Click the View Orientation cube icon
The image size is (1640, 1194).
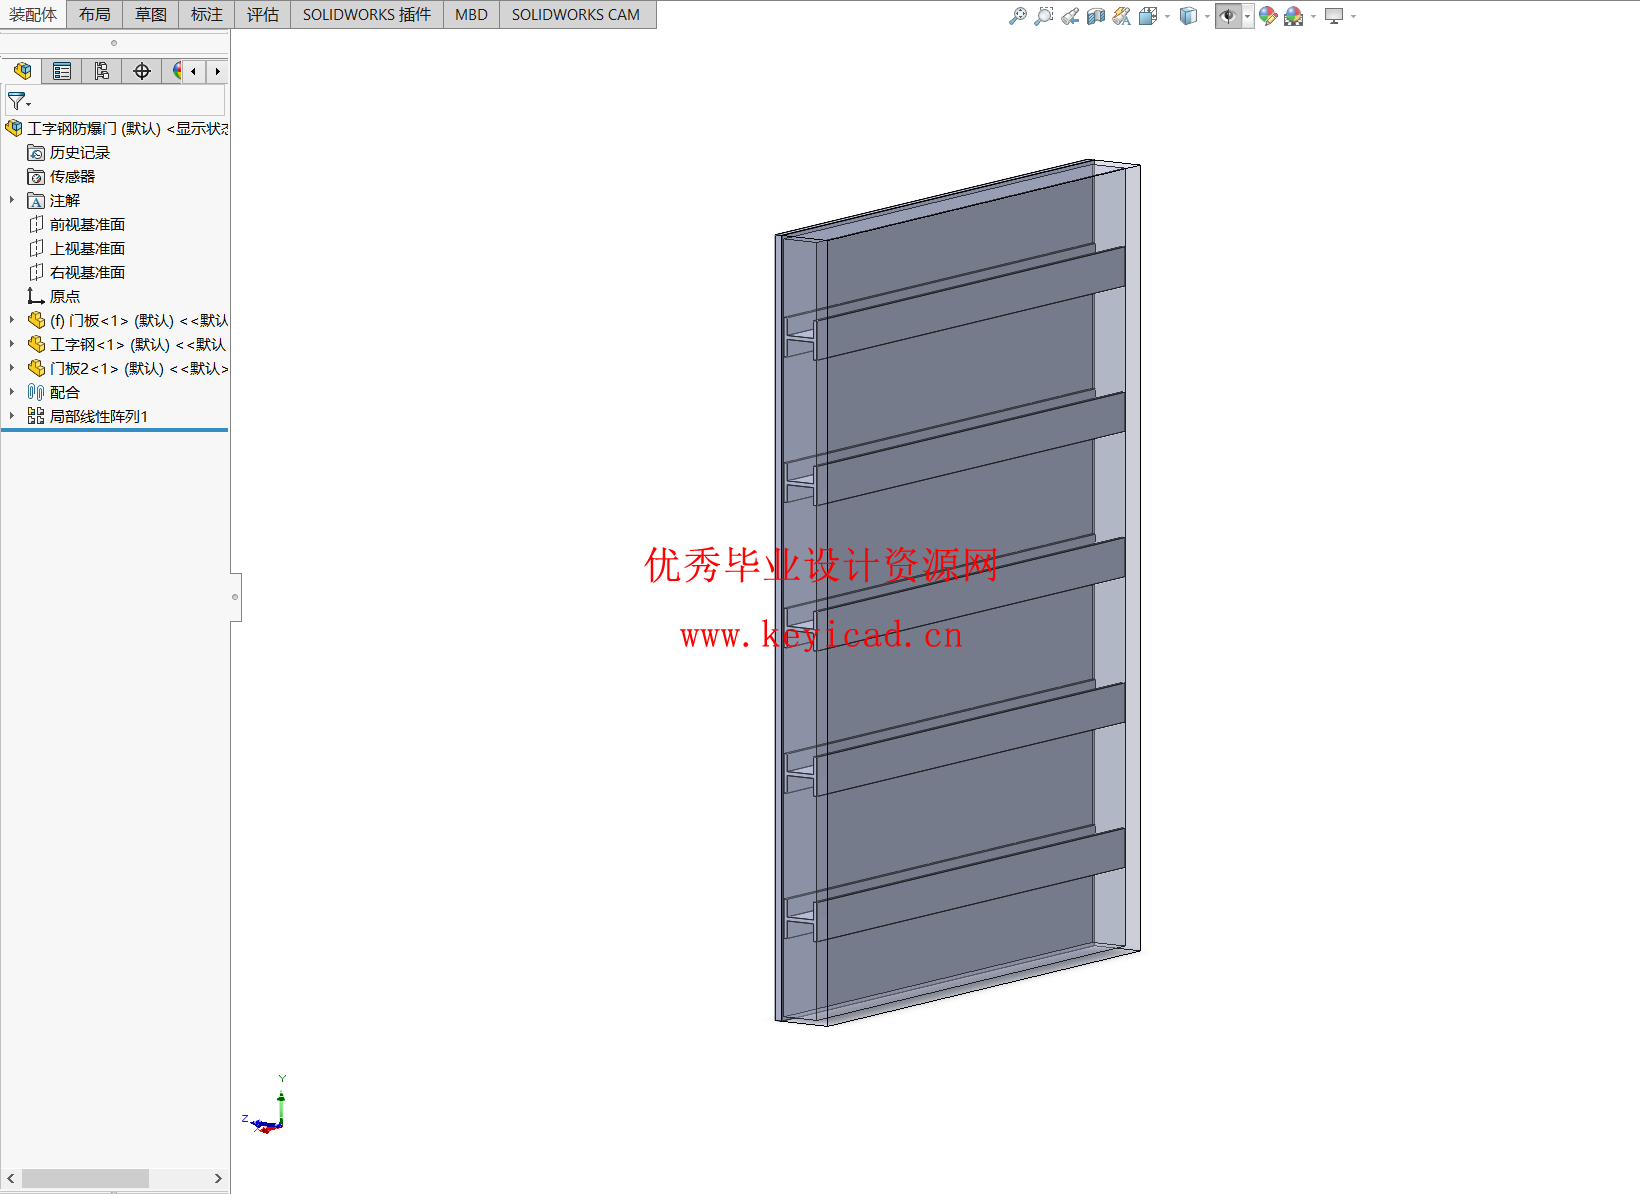tap(1148, 16)
